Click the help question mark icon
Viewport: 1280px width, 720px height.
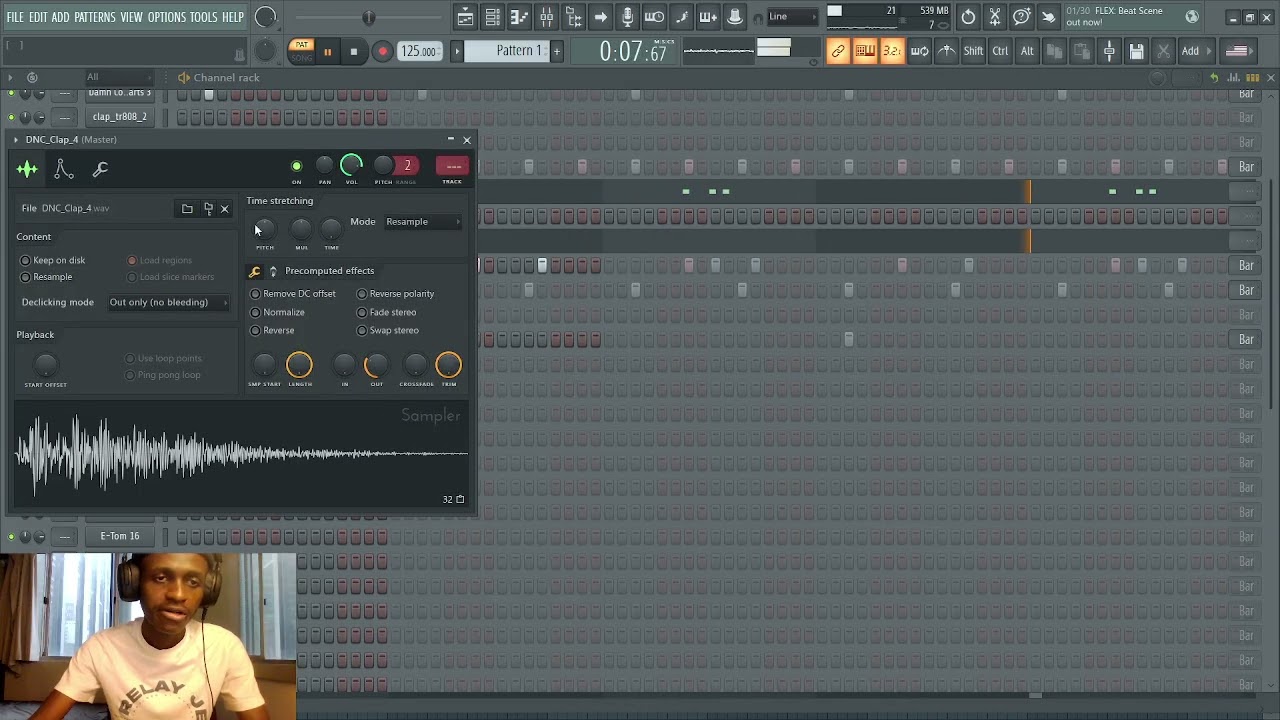coord(1022,17)
